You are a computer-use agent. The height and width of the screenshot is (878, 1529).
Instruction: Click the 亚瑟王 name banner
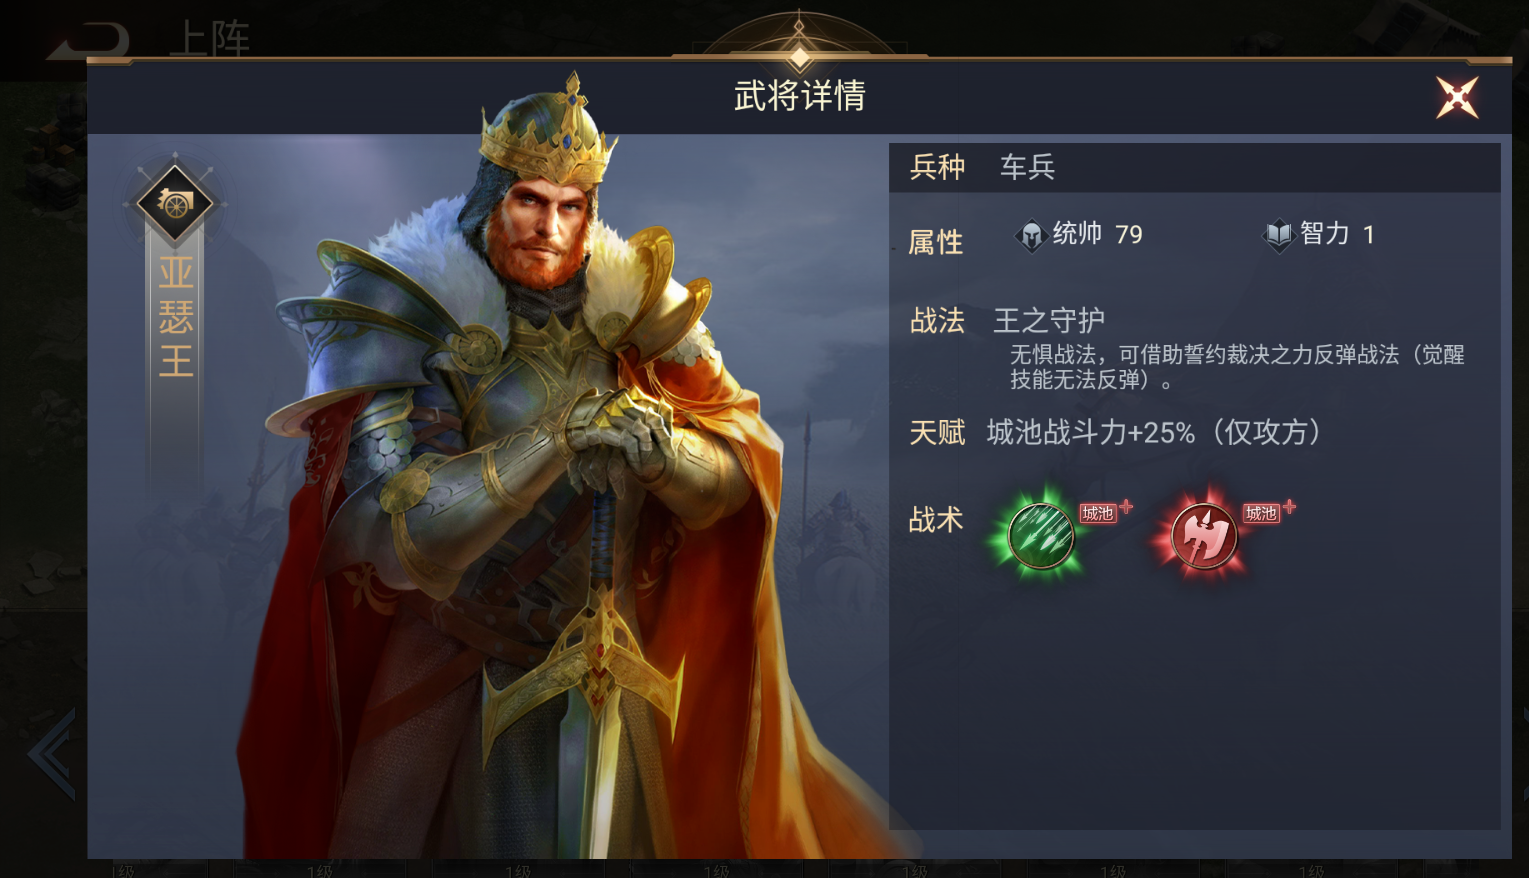[x=175, y=317]
